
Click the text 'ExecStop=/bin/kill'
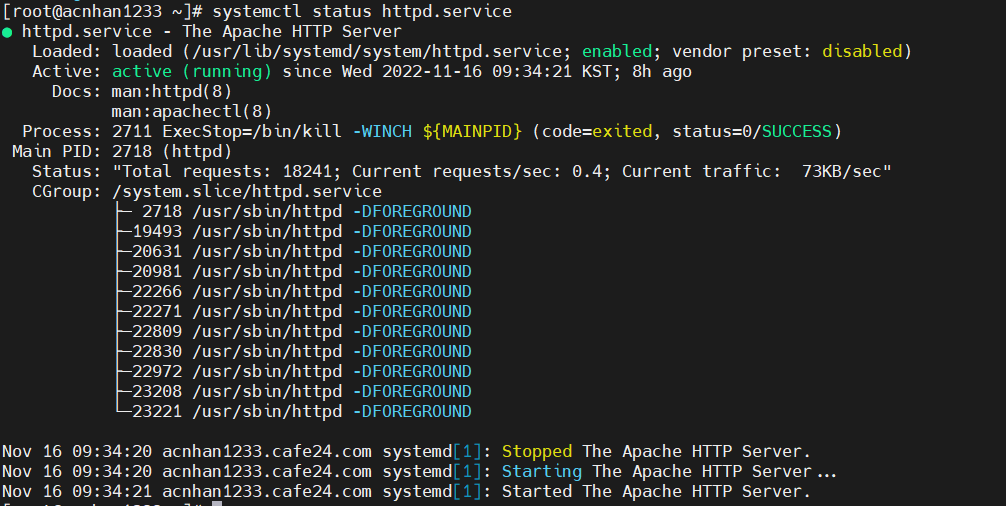click(x=252, y=131)
